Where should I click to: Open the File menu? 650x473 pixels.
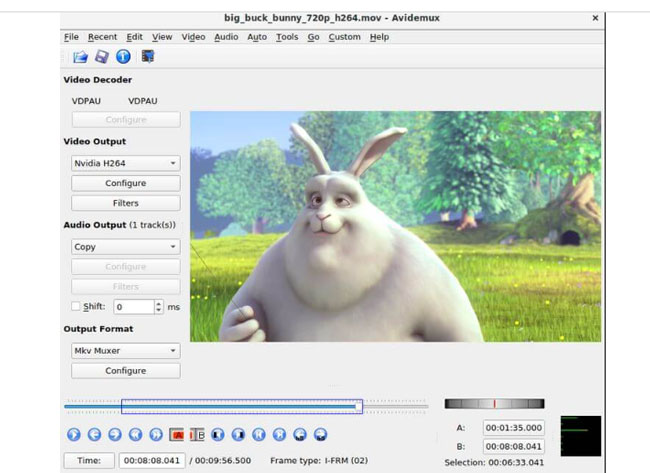[x=71, y=37]
